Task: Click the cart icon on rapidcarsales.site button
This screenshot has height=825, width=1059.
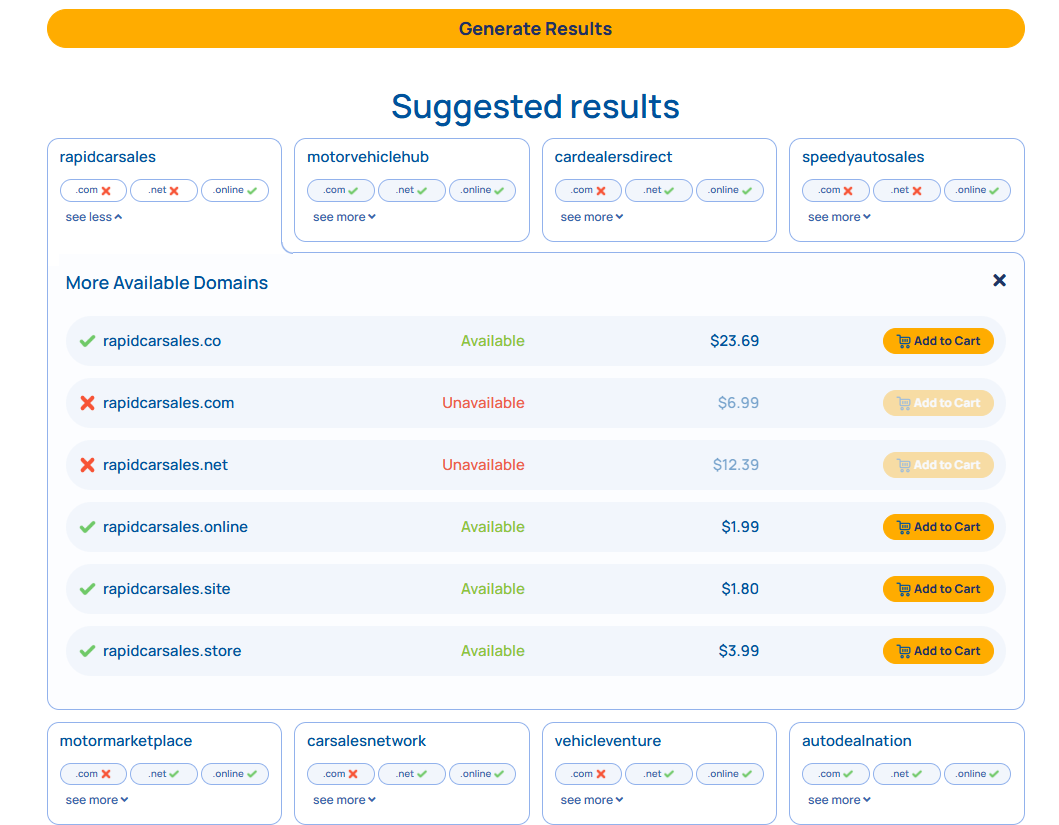Action: click(x=904, y=588)
